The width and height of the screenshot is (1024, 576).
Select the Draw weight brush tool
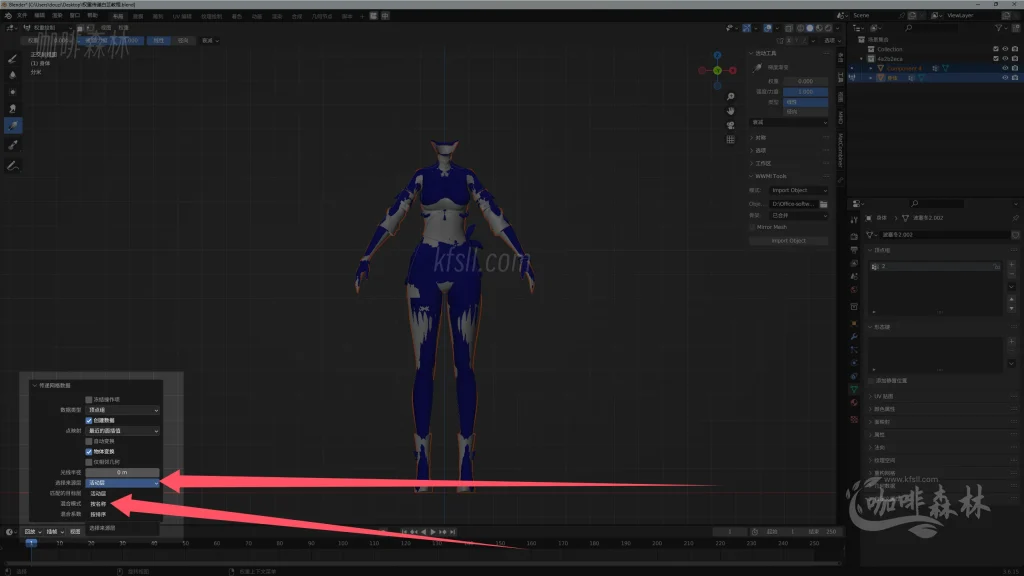[x=12, y=59]
